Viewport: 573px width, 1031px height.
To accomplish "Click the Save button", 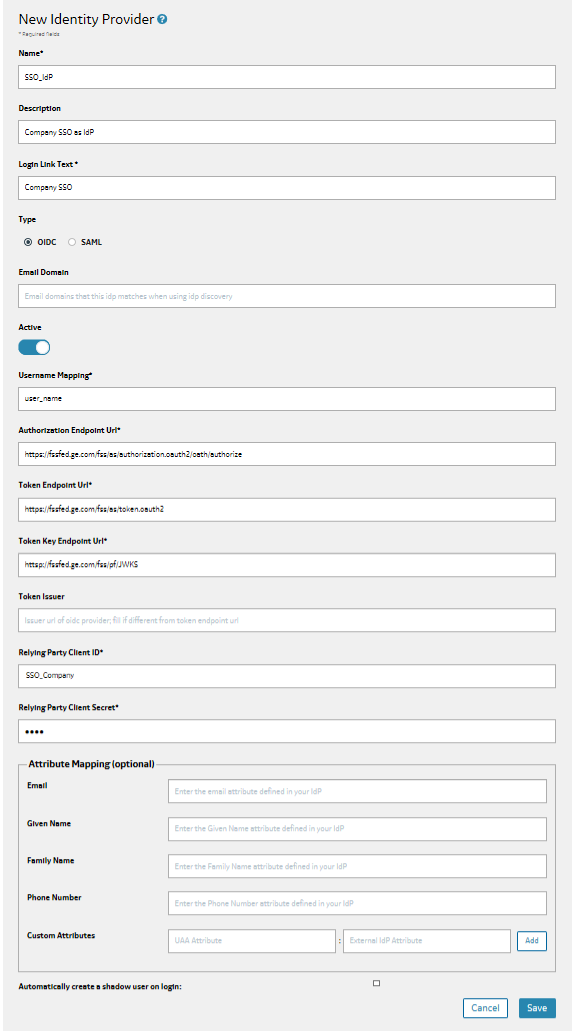I will (537, 1008).
